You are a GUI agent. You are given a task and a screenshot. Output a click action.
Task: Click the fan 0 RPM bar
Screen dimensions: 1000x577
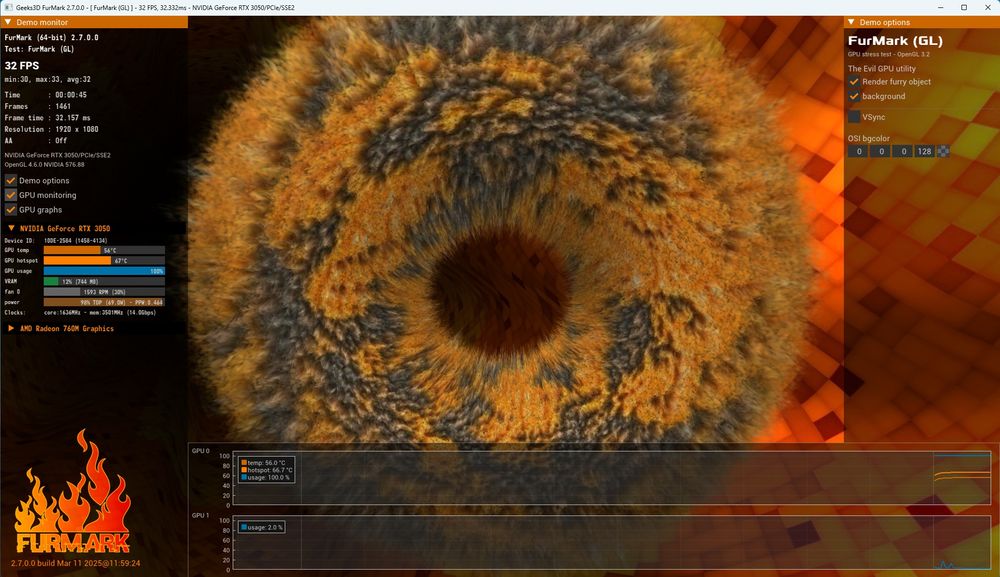(x=104, y=291)
